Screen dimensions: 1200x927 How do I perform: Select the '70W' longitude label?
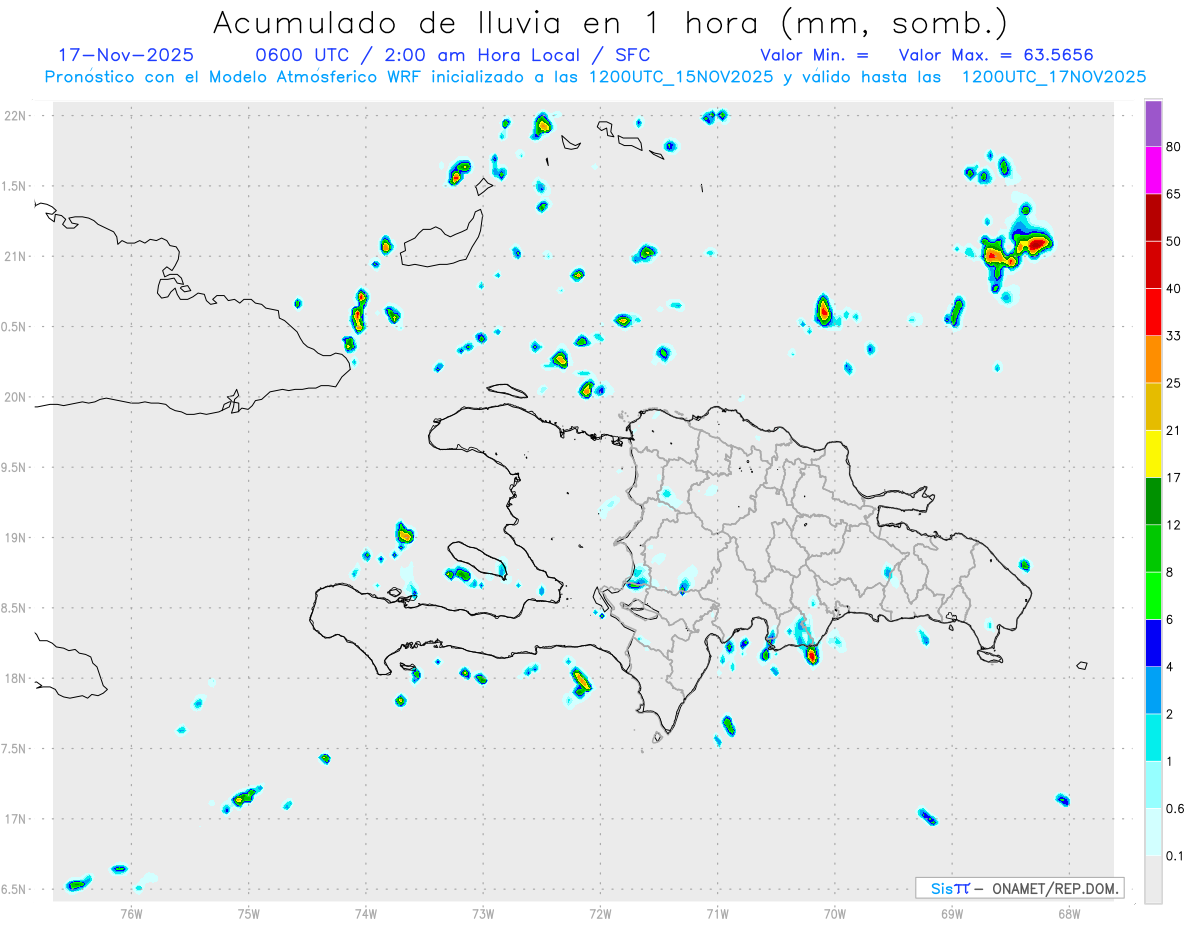click(x=835, y=912)
